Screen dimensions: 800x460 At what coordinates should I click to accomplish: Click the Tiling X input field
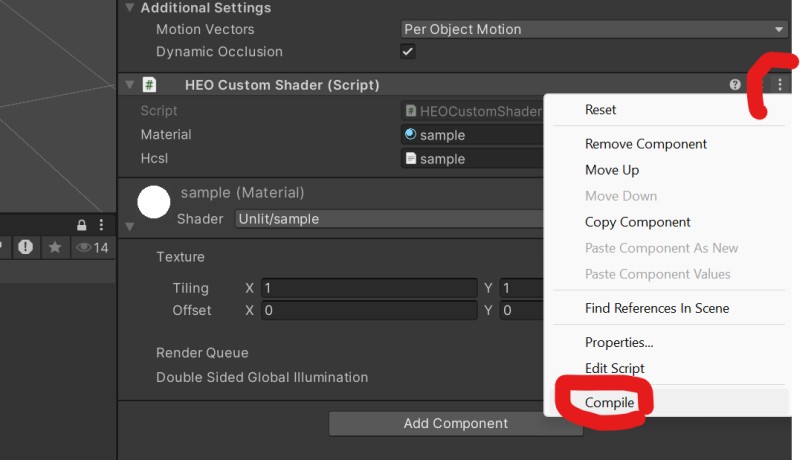point(368,288)
